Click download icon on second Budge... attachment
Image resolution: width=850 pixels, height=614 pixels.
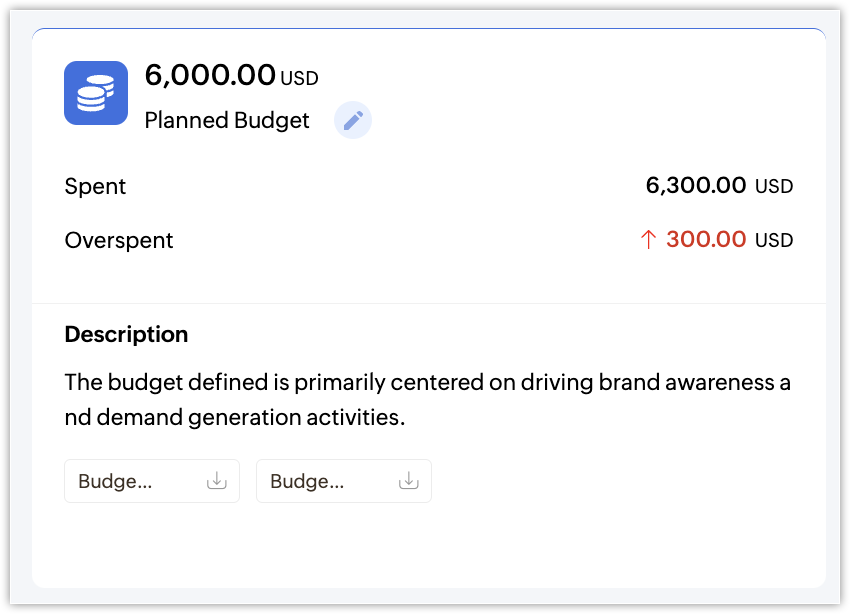coord(408,481)
